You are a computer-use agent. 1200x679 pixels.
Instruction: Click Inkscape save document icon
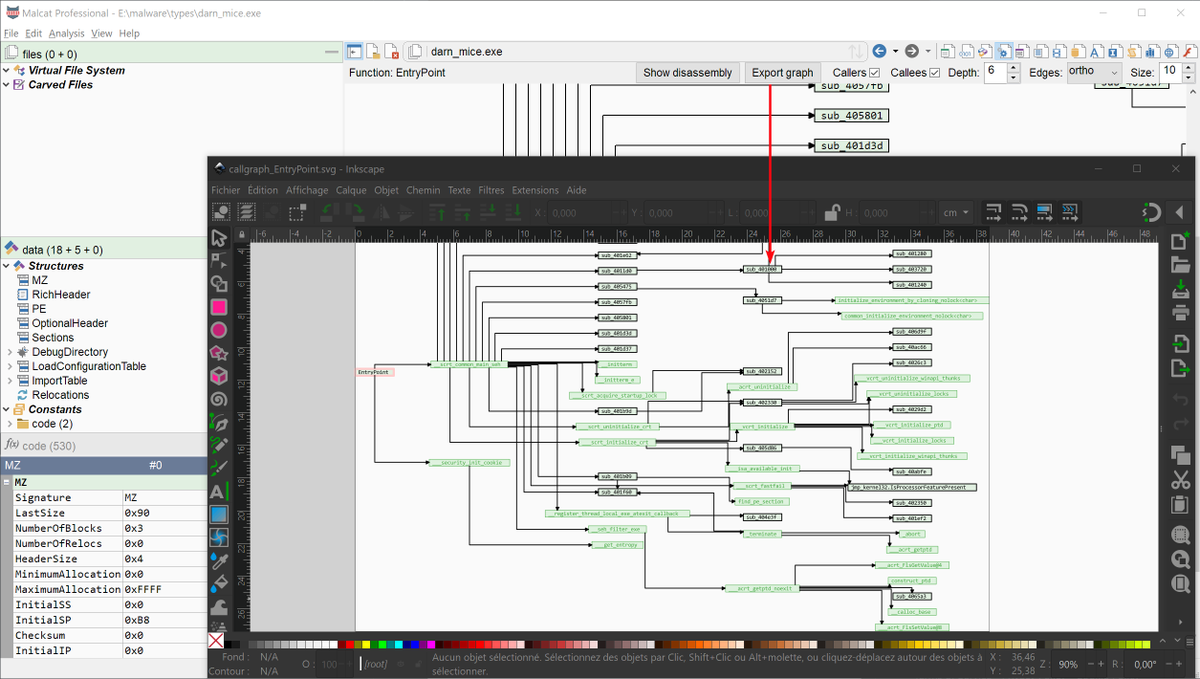(1180, 289)
